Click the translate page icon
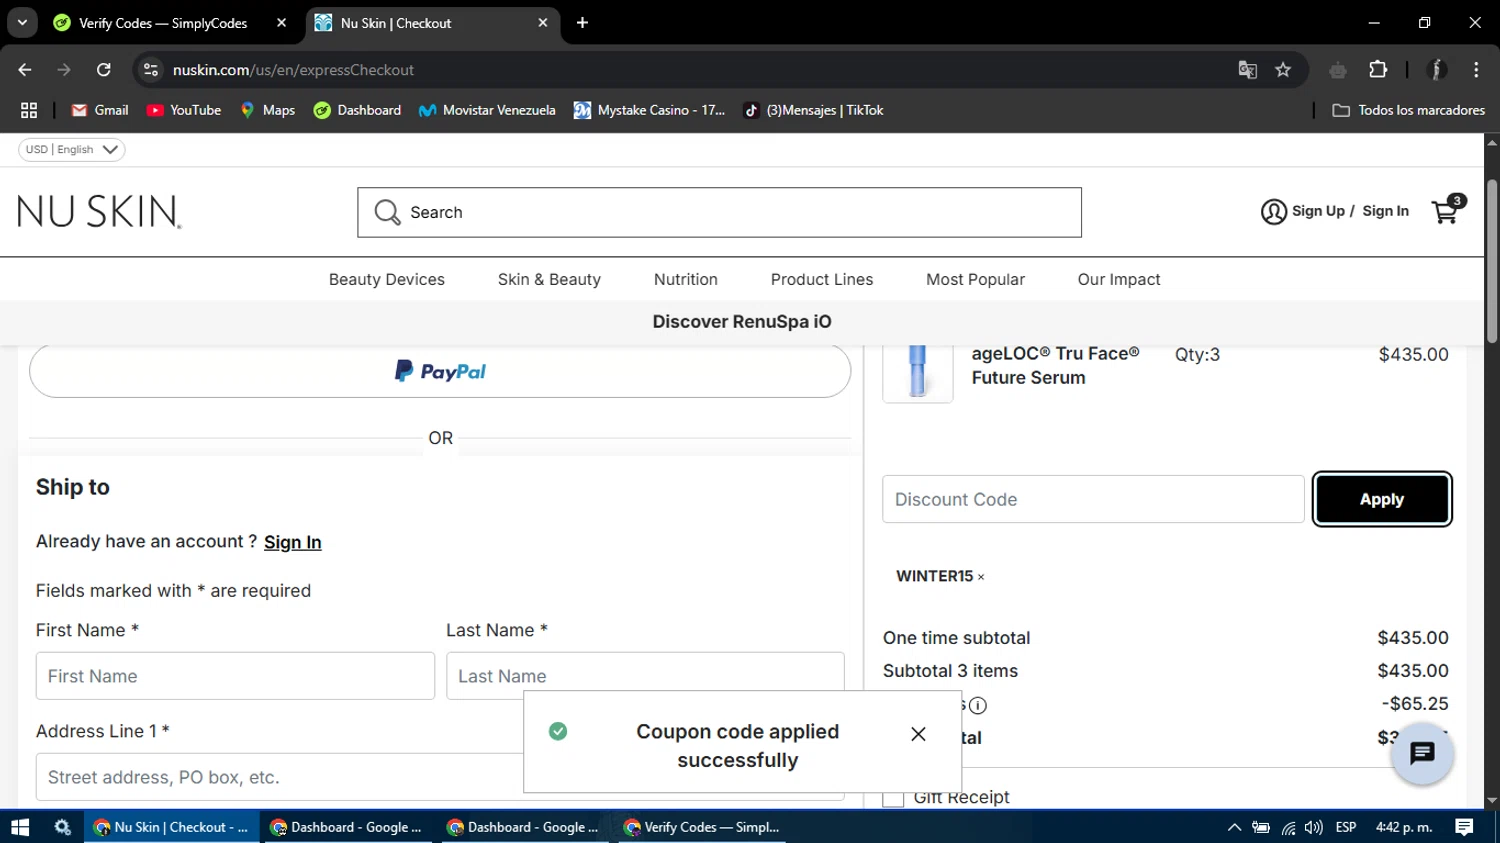Viewport: 1500px width, 843px height. tap(1247, 70)
